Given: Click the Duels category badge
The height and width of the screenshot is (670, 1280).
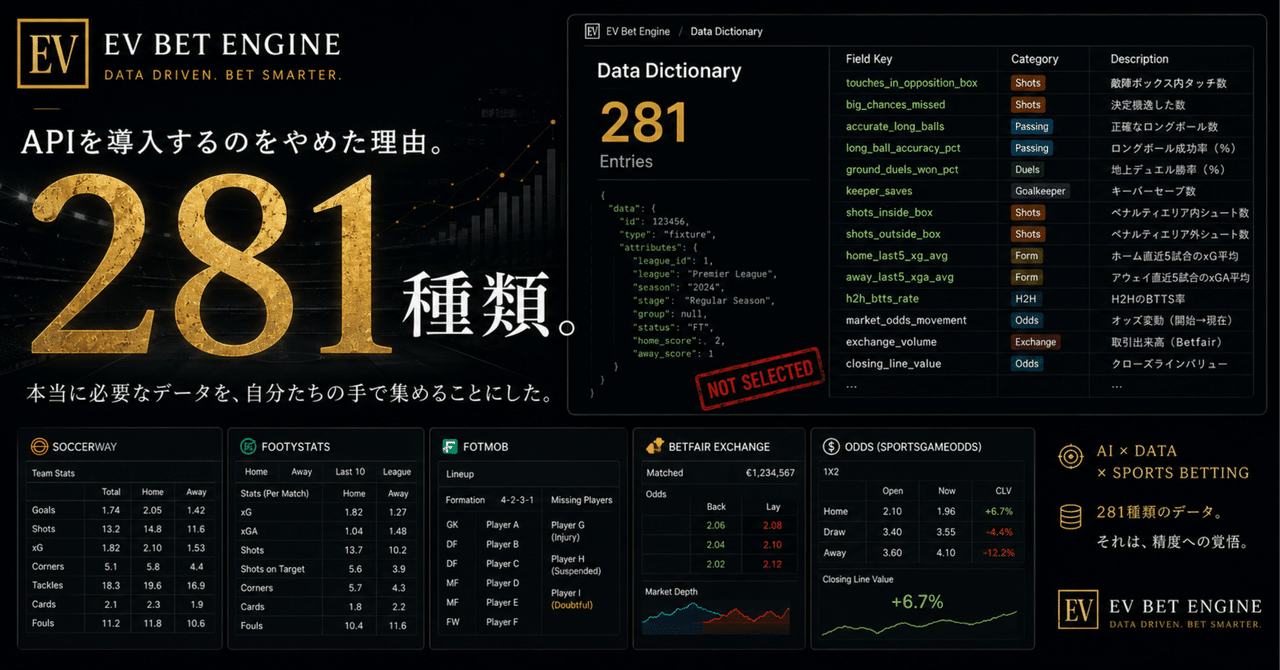Looking at the screenshot, I should coord(1027,169).
